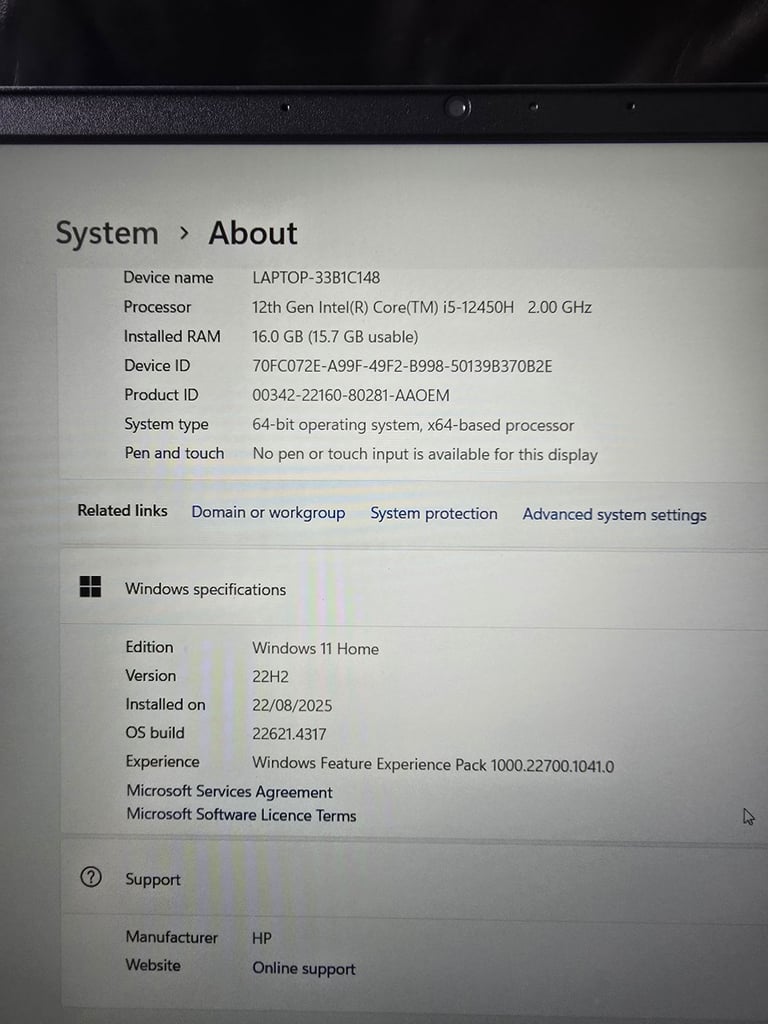Screen dimensions: 768x1024
Task: Click the Experience label
Action: [163, 762]
